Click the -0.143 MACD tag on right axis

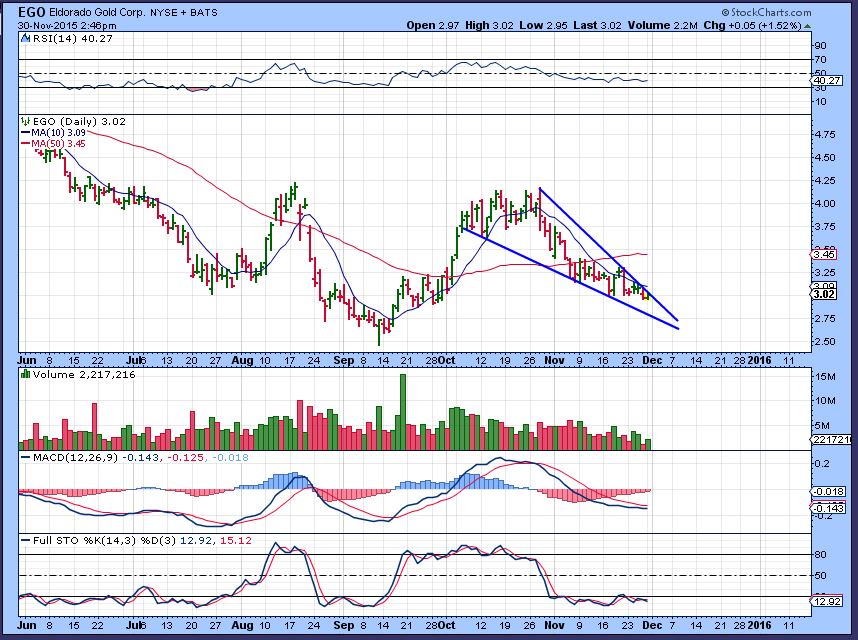click(x=829, y=508)
